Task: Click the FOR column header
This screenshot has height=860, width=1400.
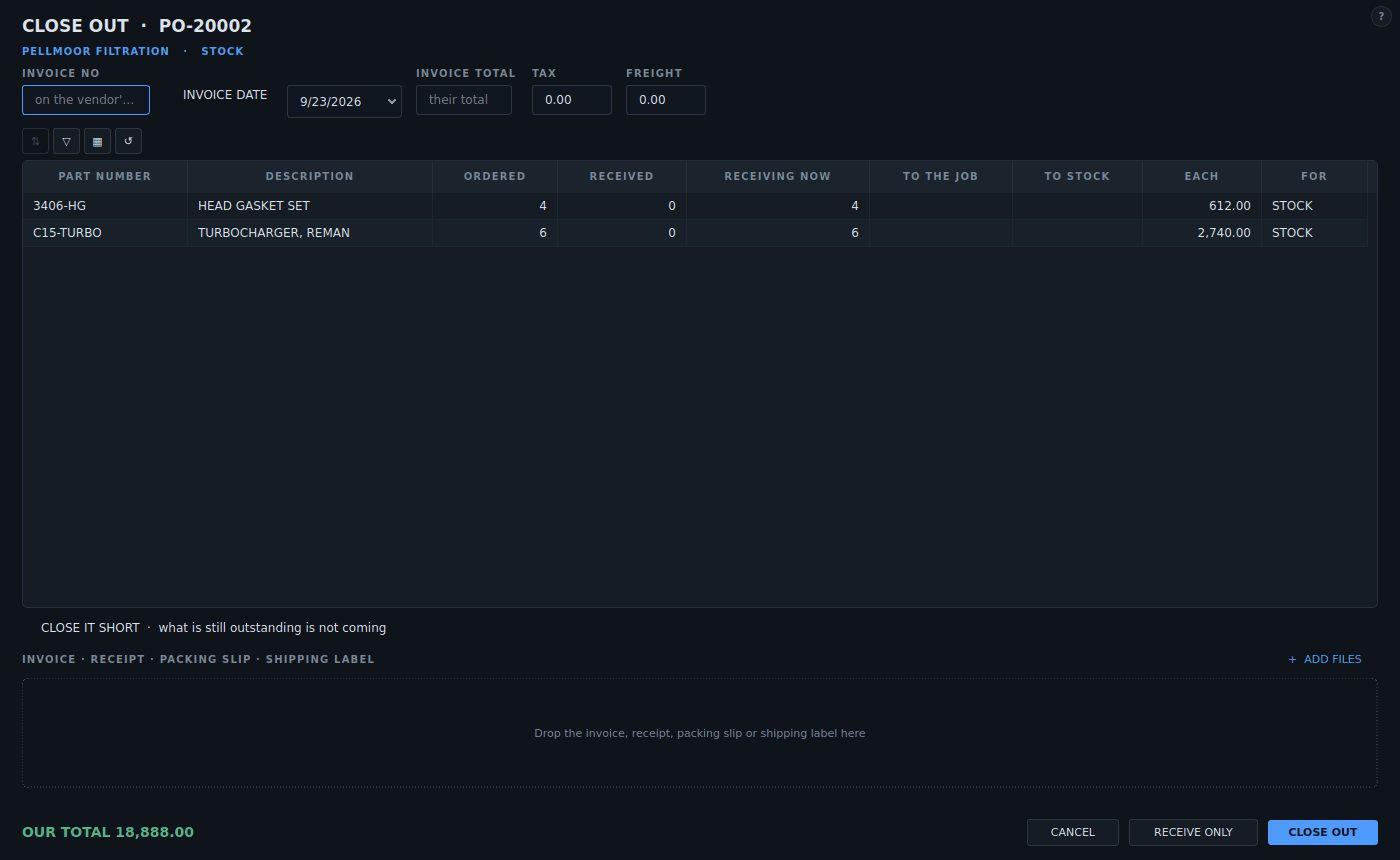Action: pyautogui.click(x=1314, y=176)
